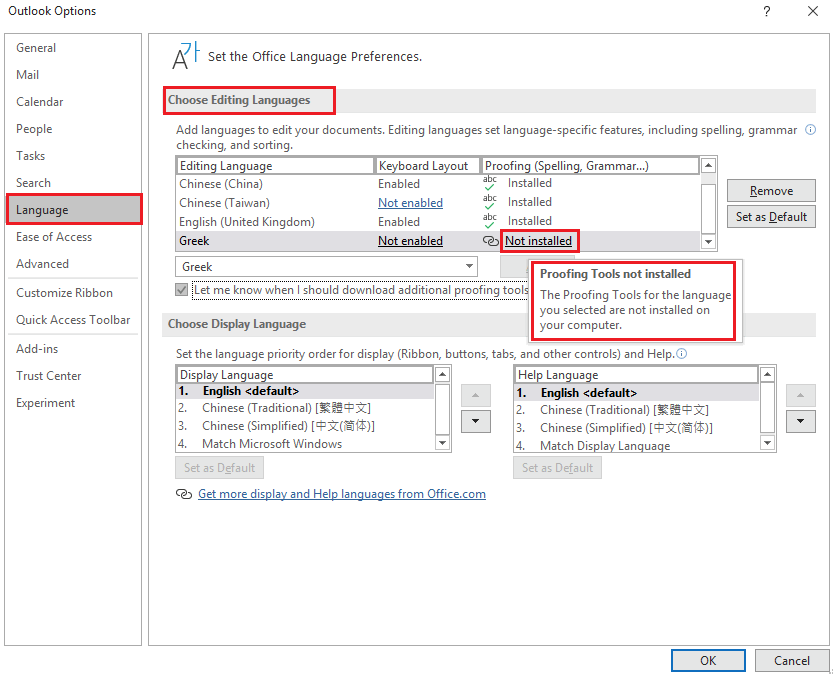
Task: Move help language down in priority
Action: coord(801,421)
